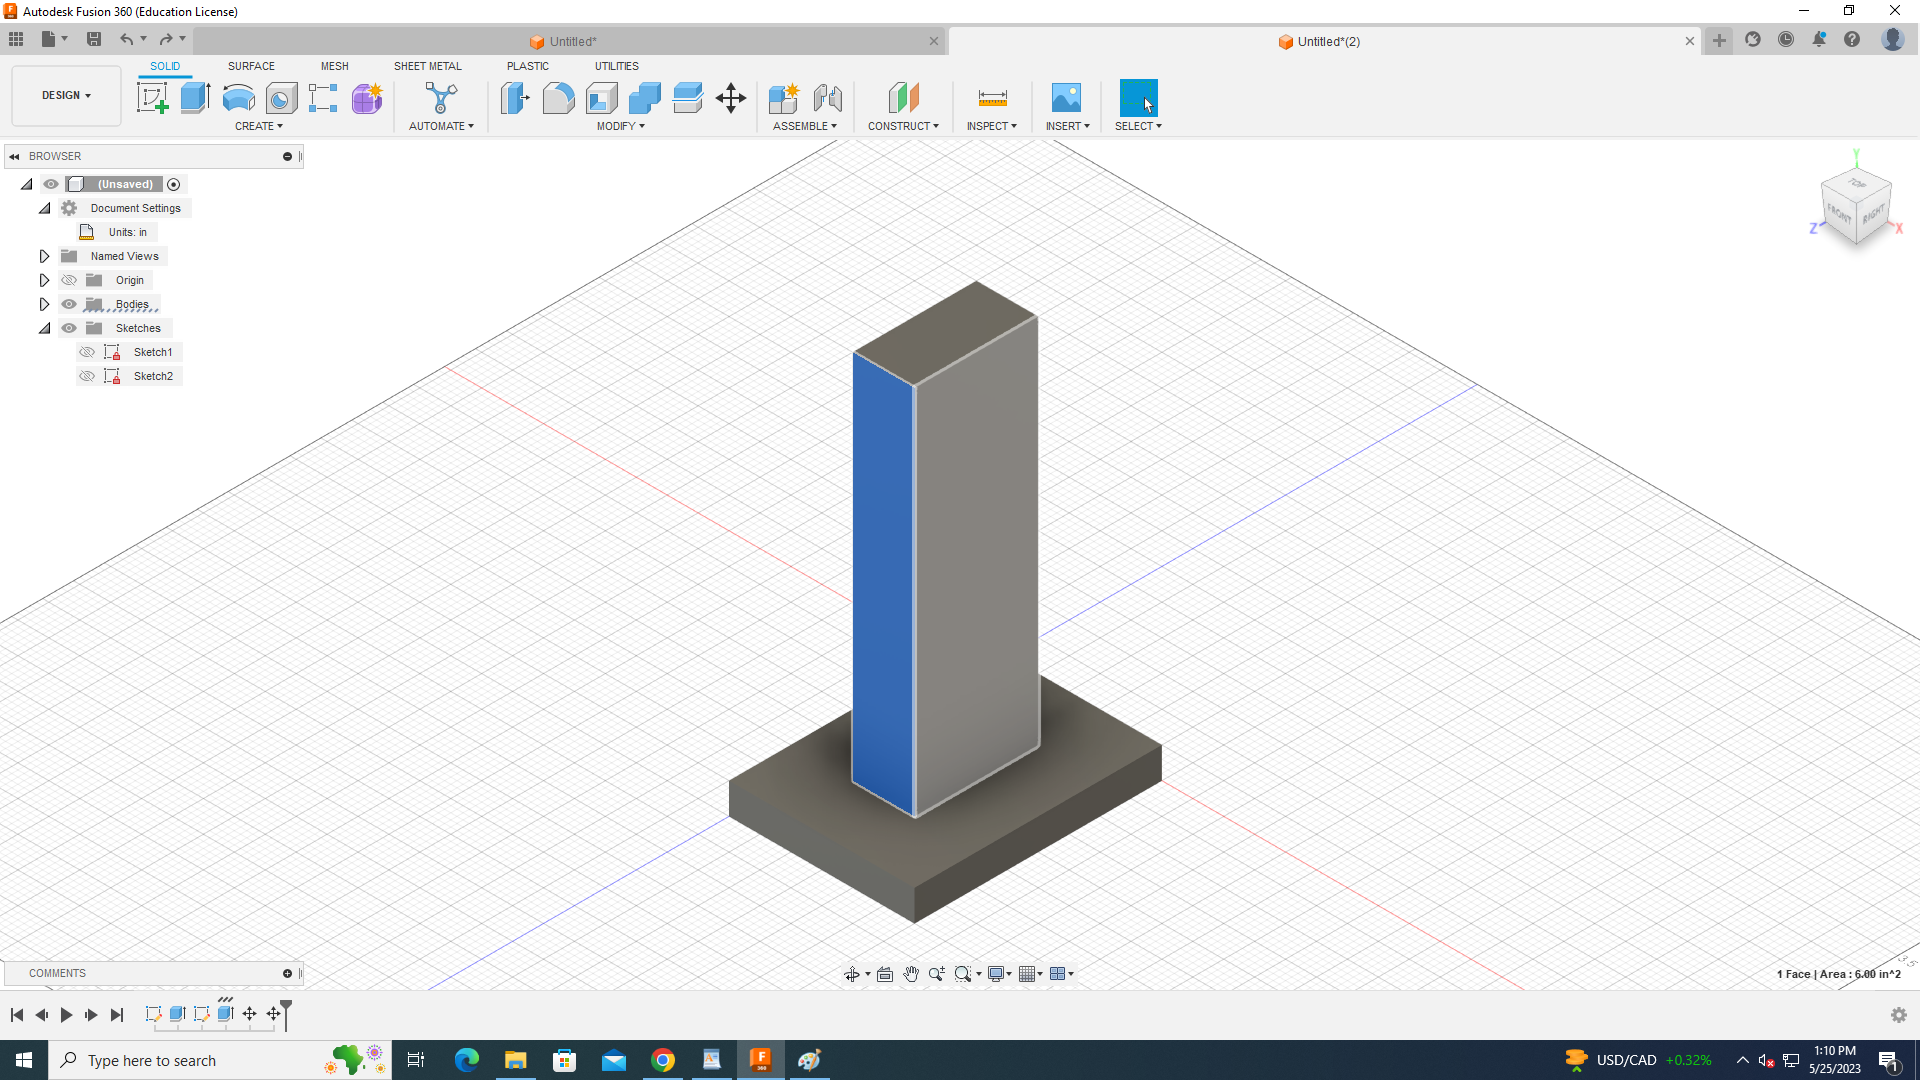
Task: Open the Measure tool under Inspect
Action: [992, 98]
